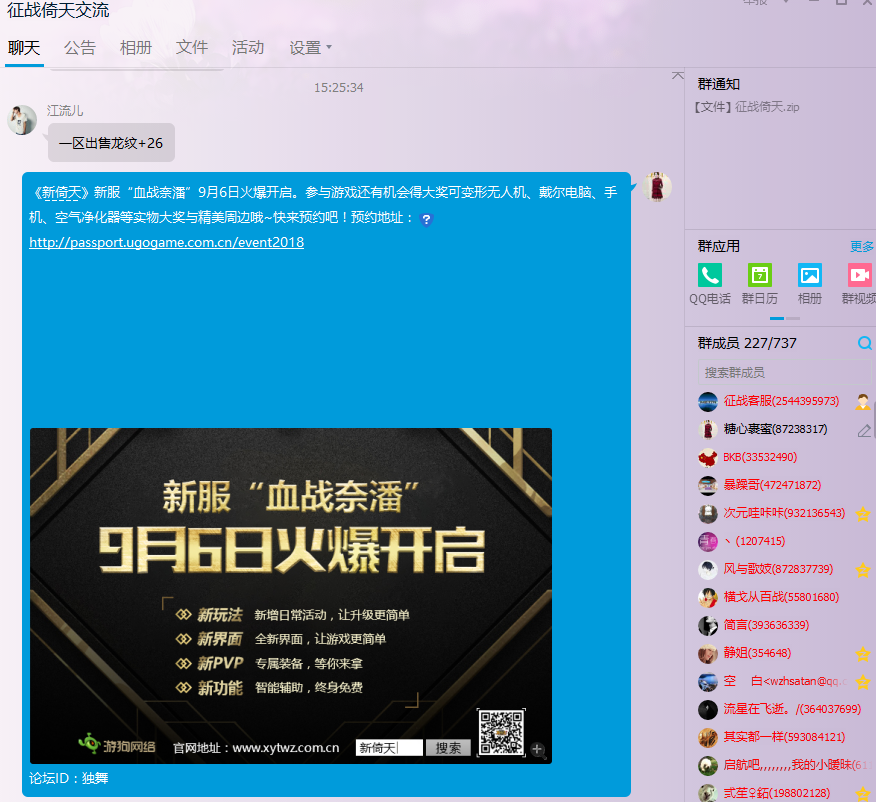The width and height of the screenshot is (876, 802).
Task: Click the 群成员 227/737 heading
Action: tap(747, 343)
